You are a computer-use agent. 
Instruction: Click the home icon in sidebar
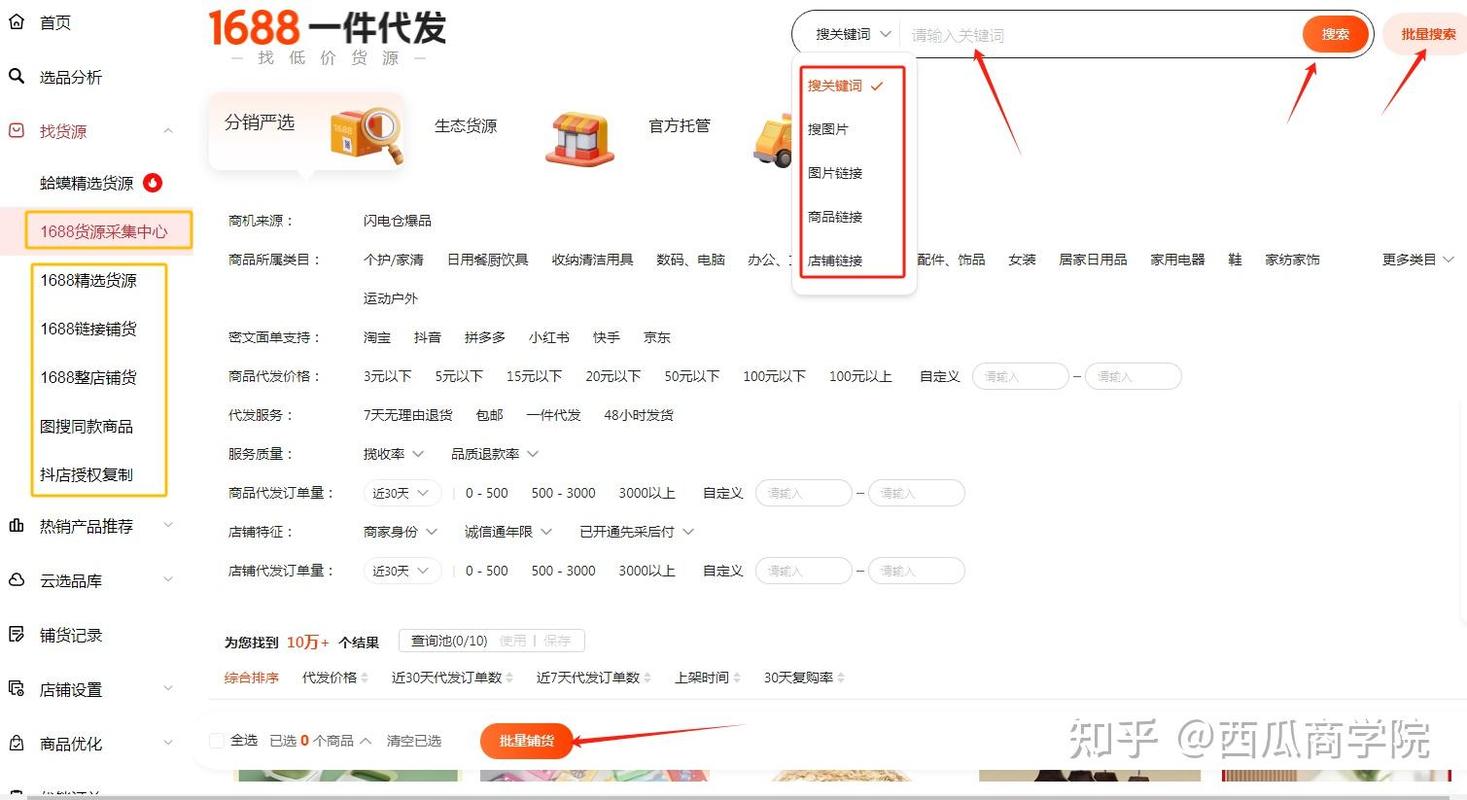tap(16, 22)
